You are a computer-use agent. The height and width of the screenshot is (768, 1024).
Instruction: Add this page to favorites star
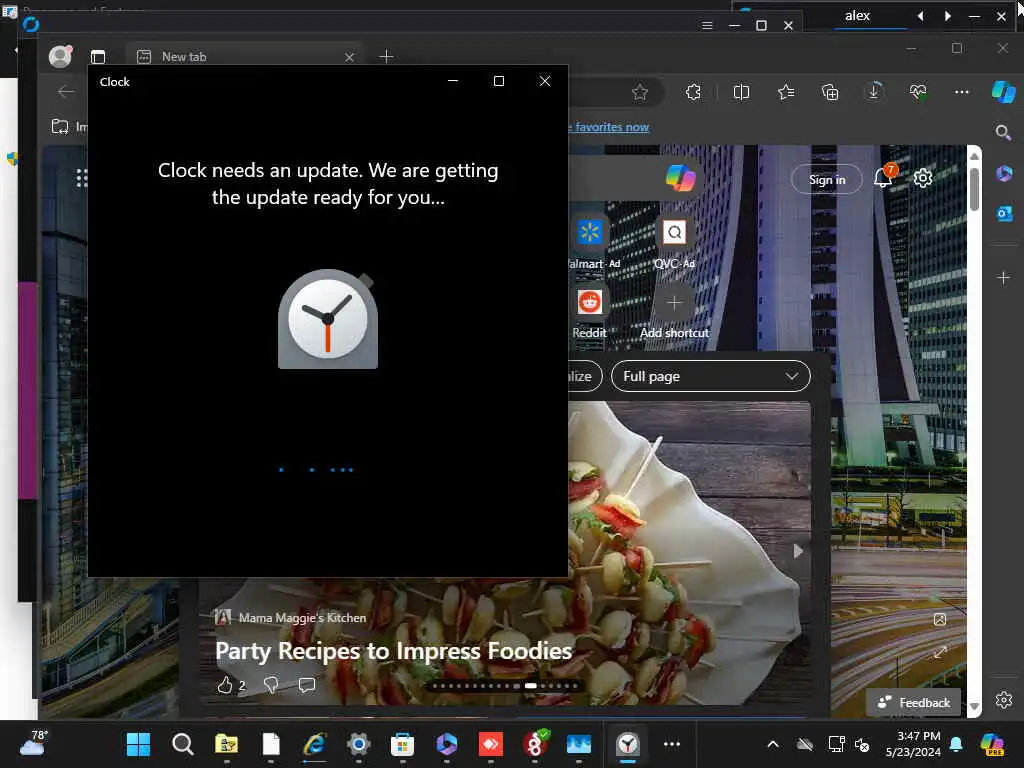(640, 93)
